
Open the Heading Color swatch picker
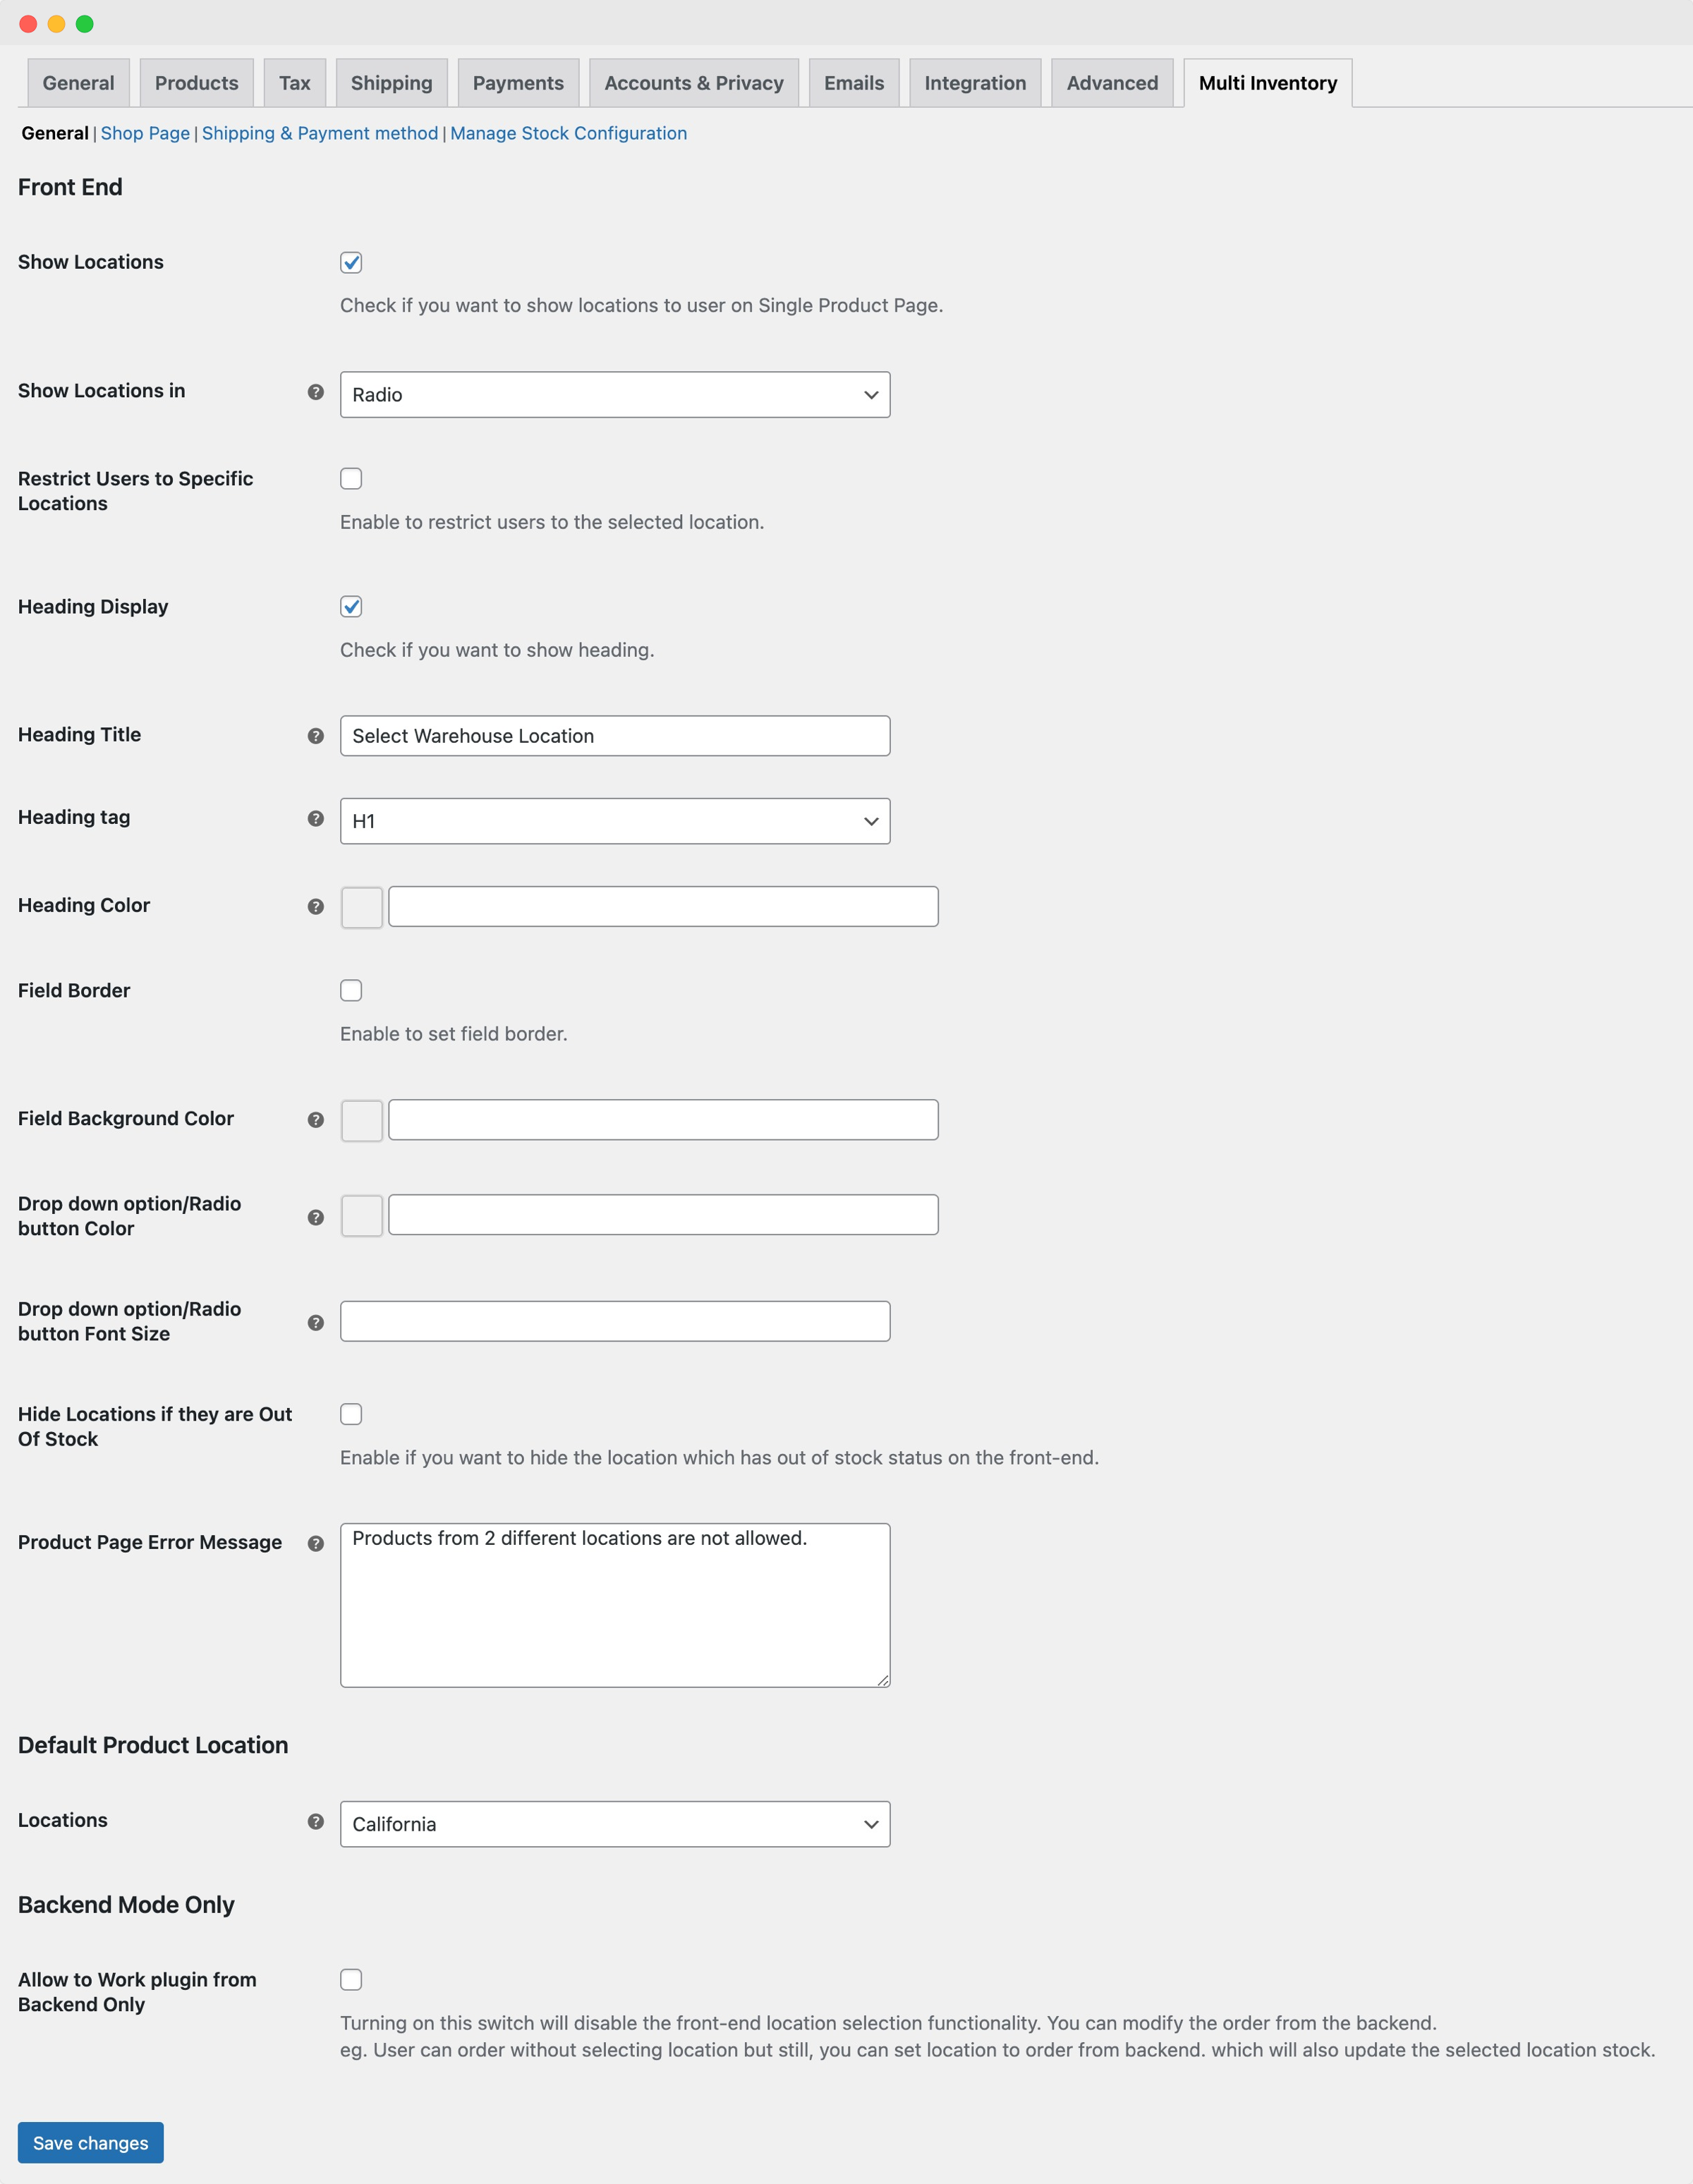pyautogui.click(x=361, y=906)
